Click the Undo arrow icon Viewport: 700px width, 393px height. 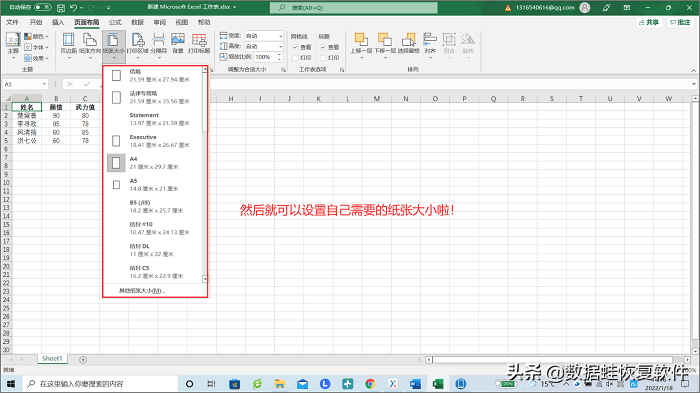tap(74, 8)
